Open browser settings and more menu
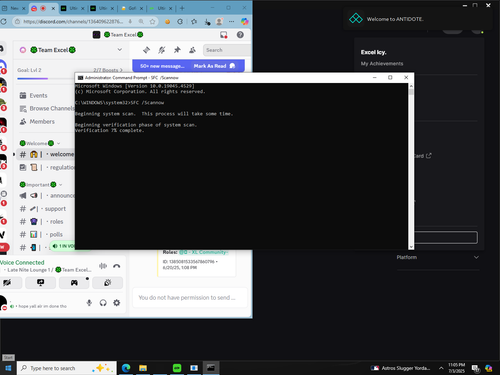The width and height of the screenshot is (500, 375). click(x=231, y=22)
